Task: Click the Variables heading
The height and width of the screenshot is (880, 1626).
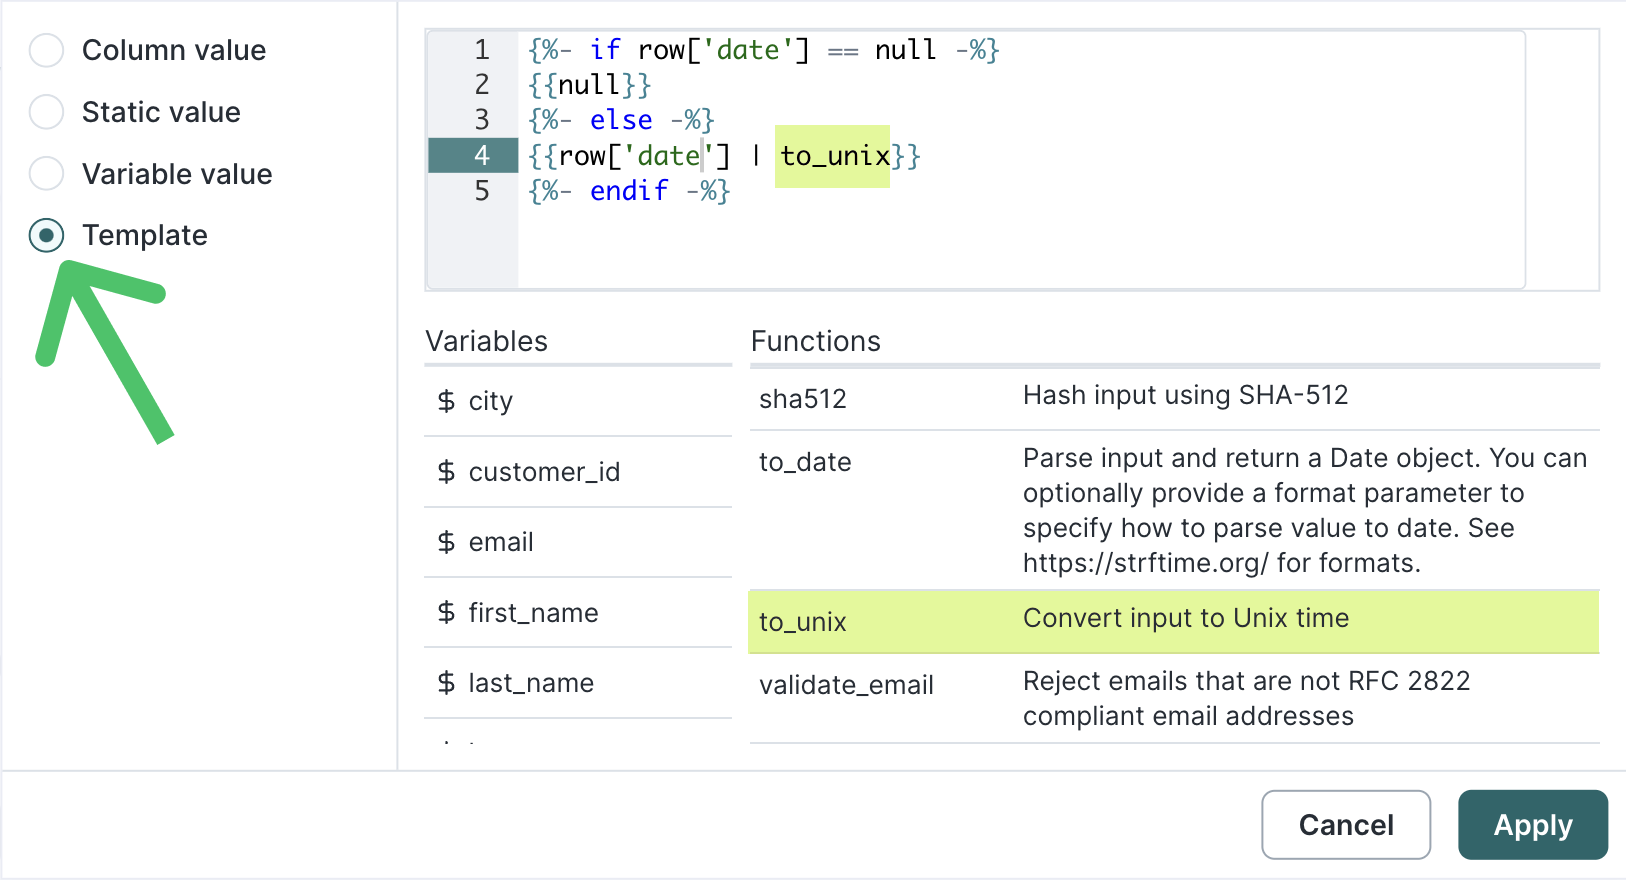Action: [x=487, y=342]
